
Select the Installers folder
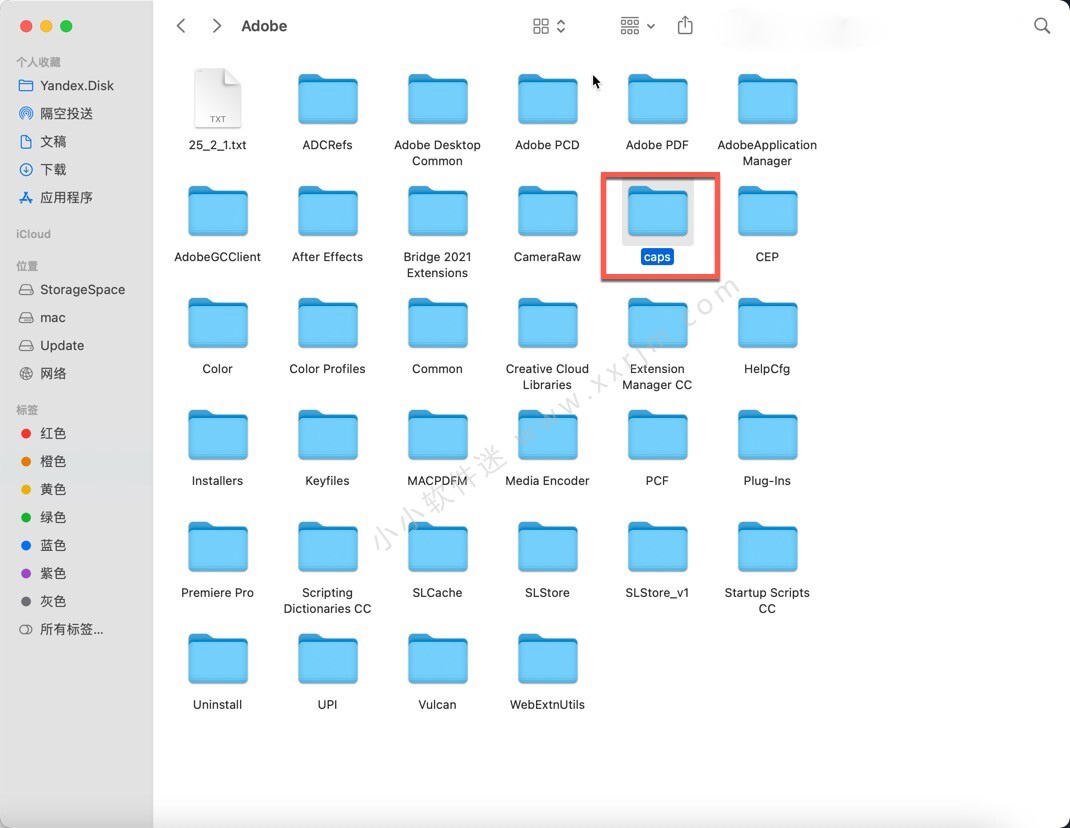pyautogui.click(x=218, y=435)
